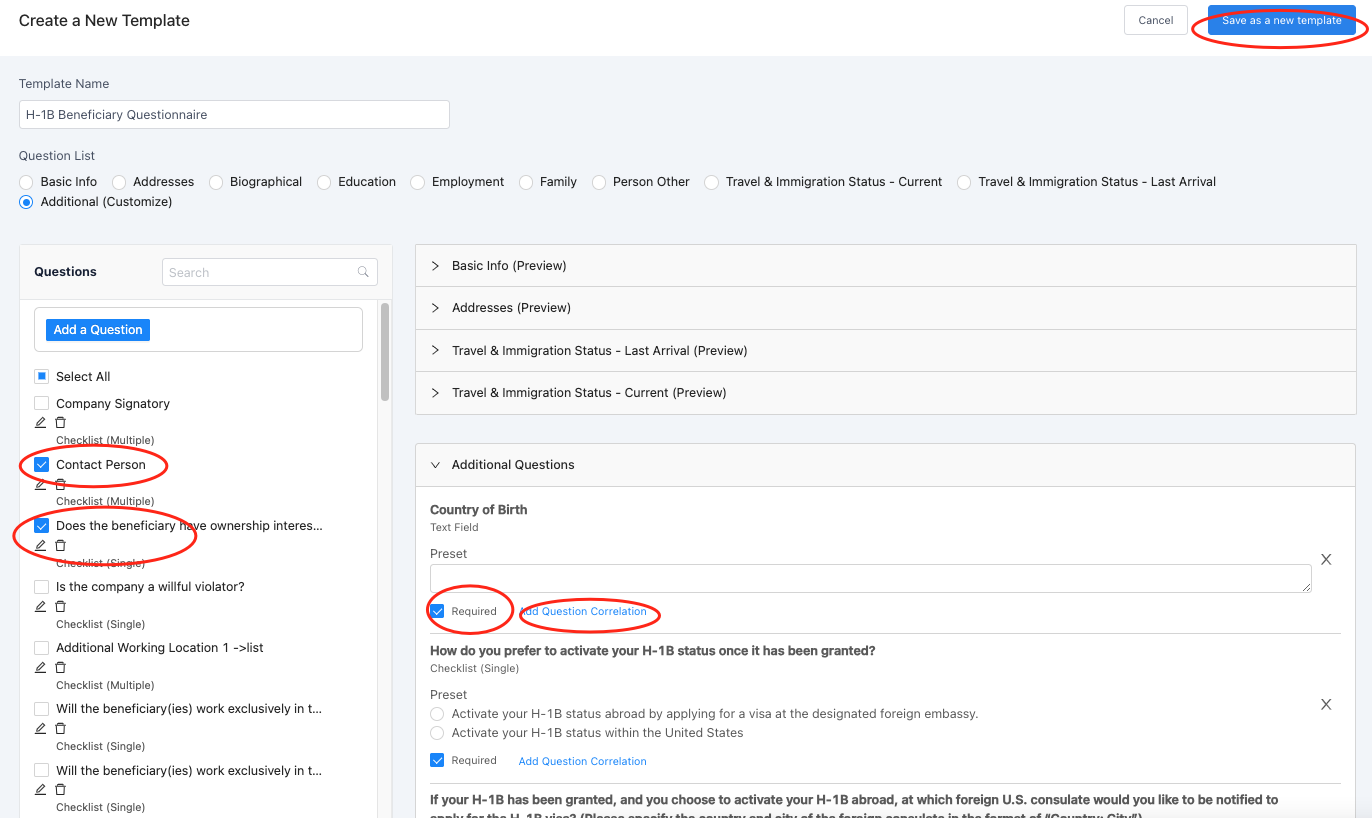Click the Country of Birth preset text area
The image size is (1372, 818).
click(871, 578)
